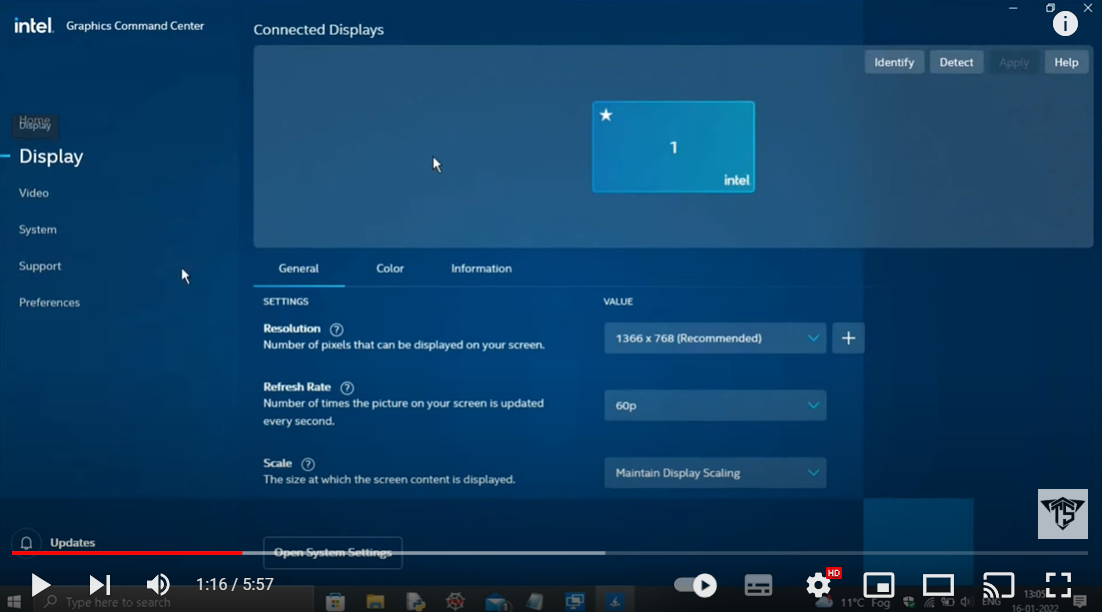Play the video

(40, 584)
